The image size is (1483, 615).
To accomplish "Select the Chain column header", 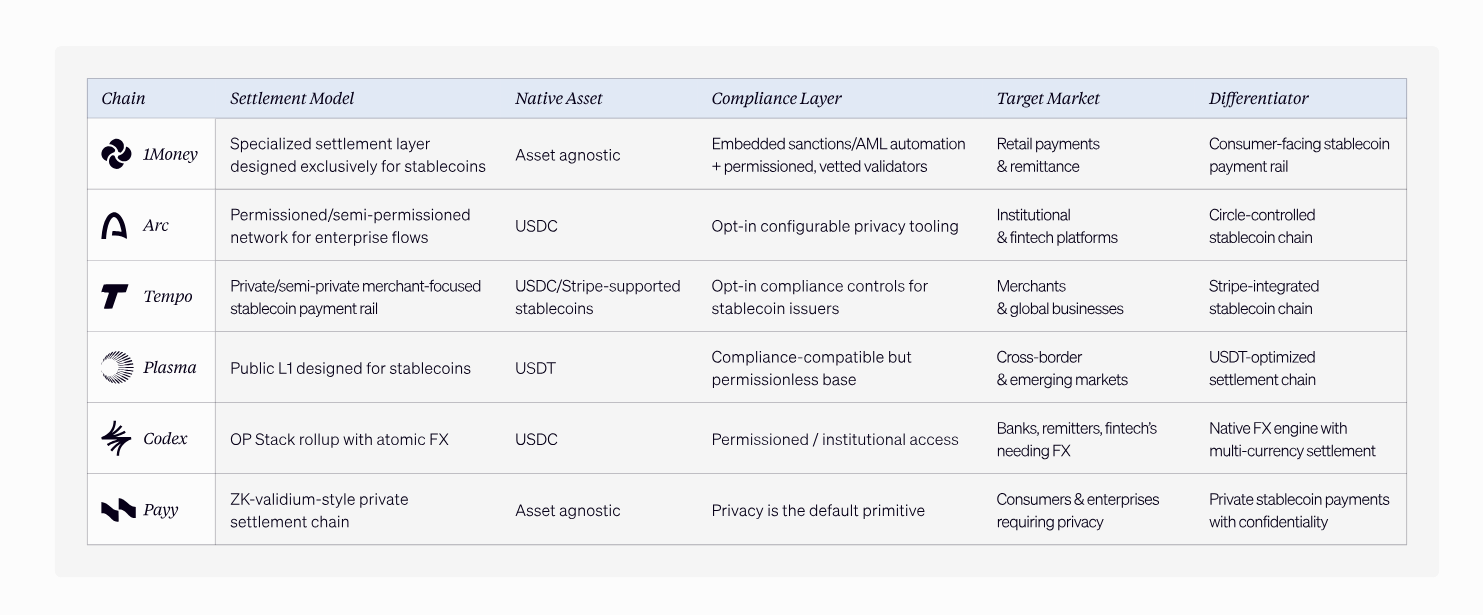I will point(123,98).
